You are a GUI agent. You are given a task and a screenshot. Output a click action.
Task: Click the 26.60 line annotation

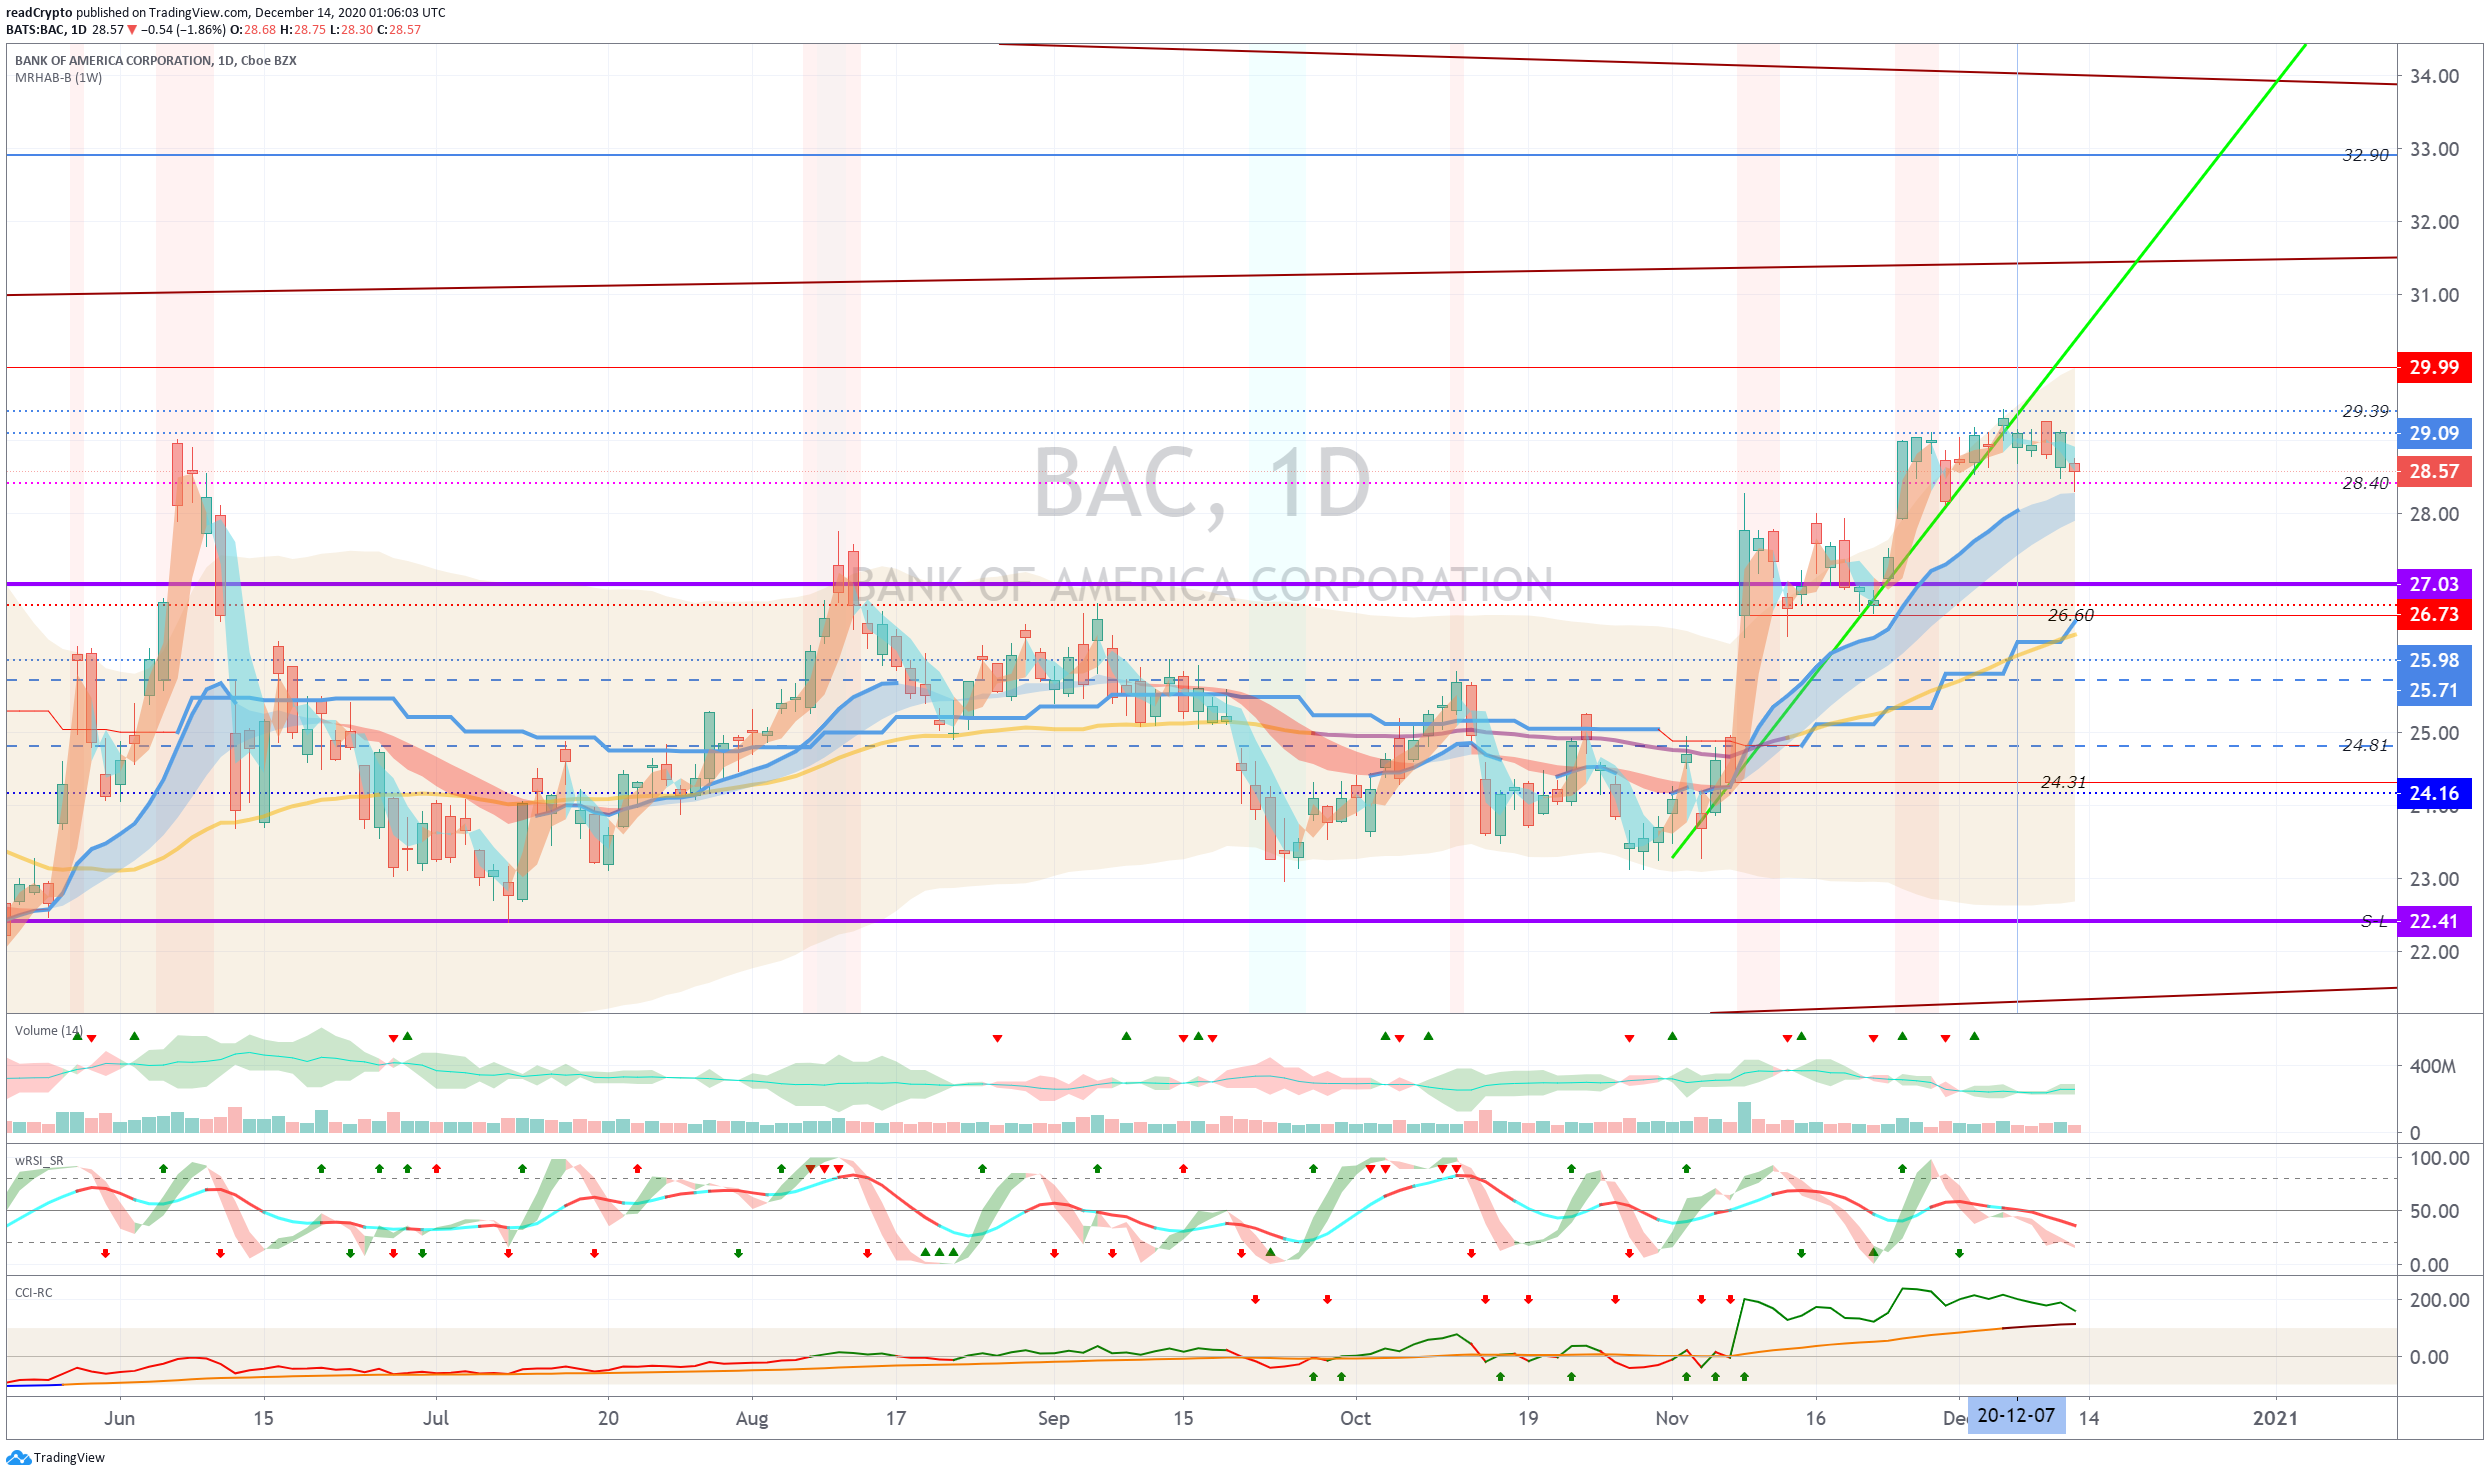pyautogui.click(x=2071, y=615)
